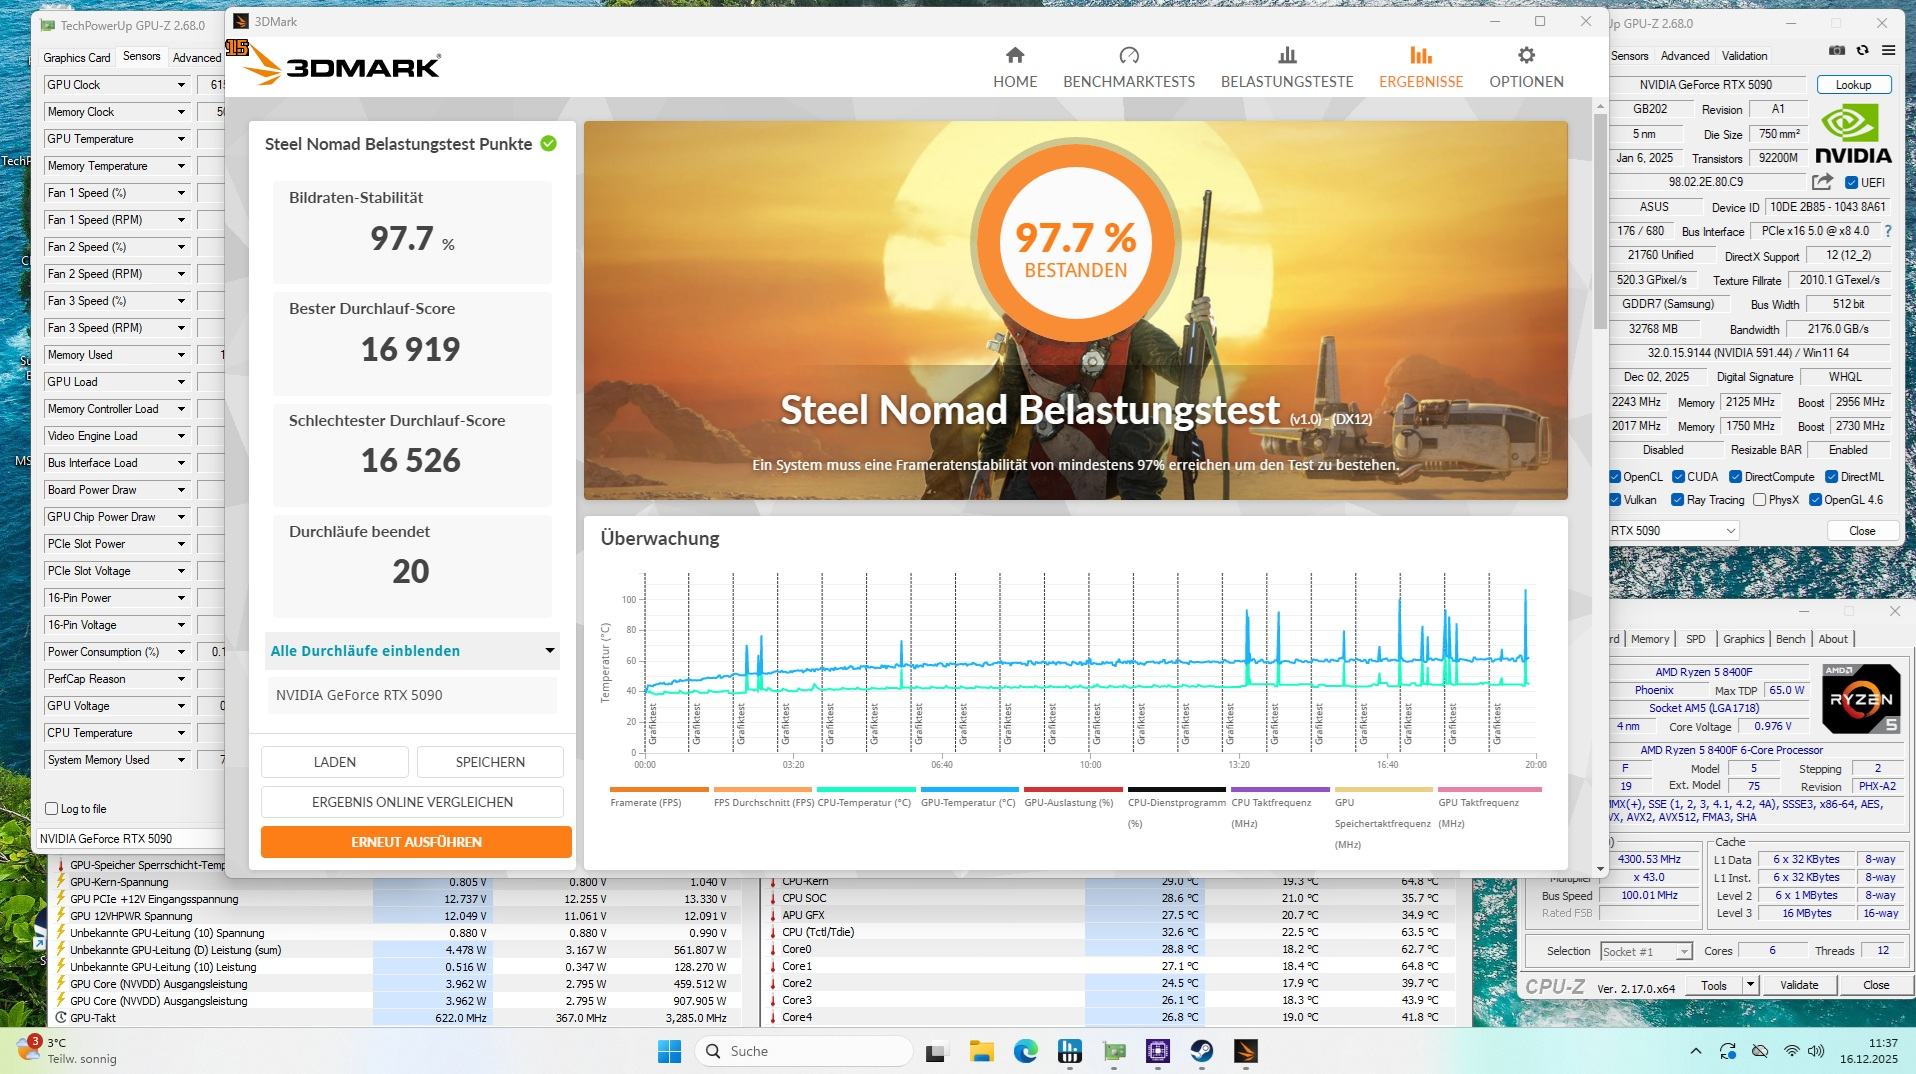Open 3DMark icon in the taskbar

coord(1245,1051)
